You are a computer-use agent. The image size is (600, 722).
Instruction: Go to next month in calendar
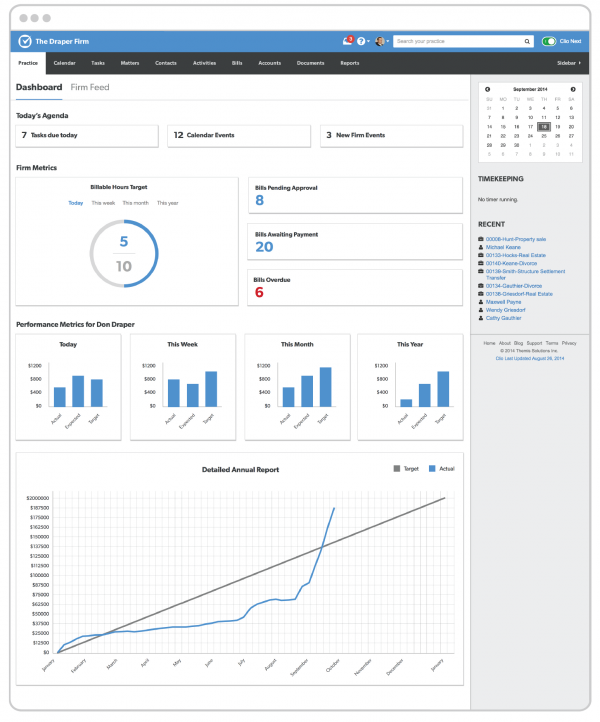pos(573,89)
